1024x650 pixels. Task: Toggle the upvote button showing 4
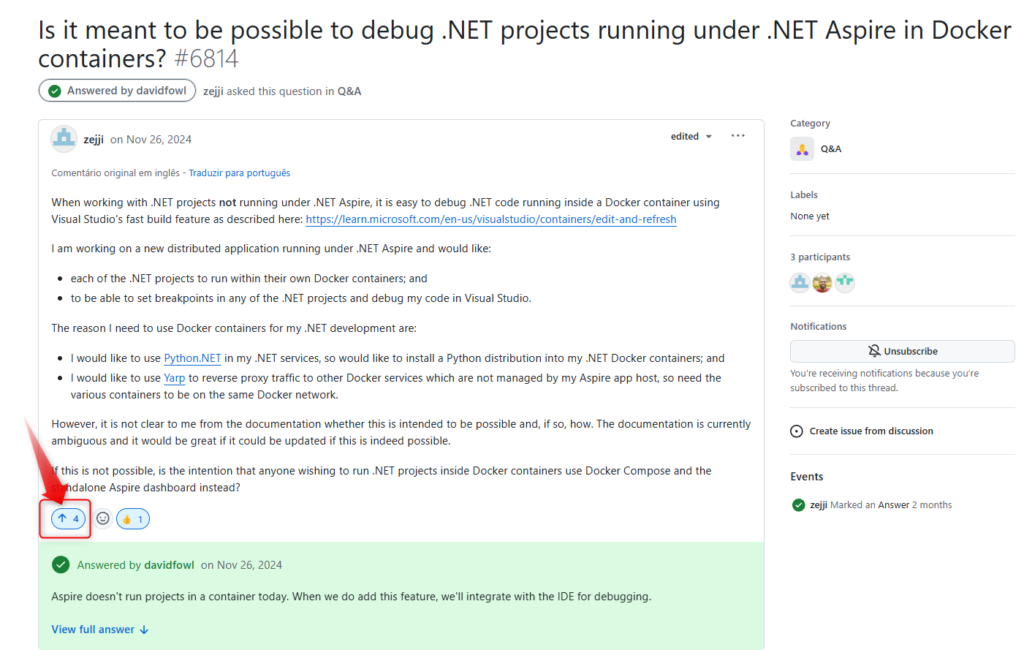[x=68, y=519]
